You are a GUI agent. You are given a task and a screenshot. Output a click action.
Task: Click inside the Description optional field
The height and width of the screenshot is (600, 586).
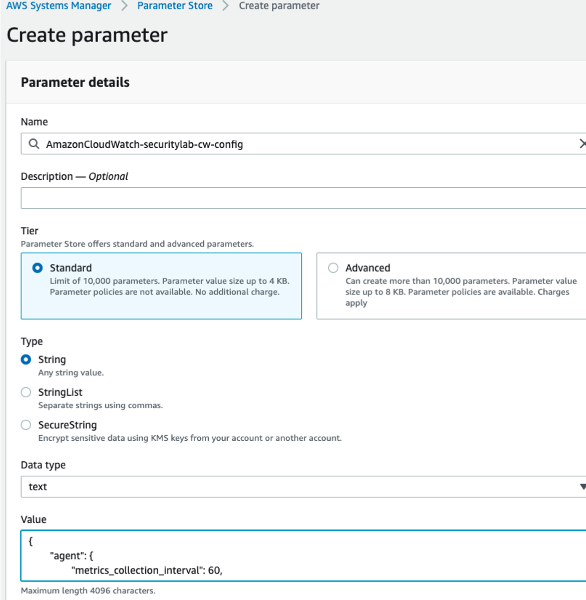pos(303,198)
